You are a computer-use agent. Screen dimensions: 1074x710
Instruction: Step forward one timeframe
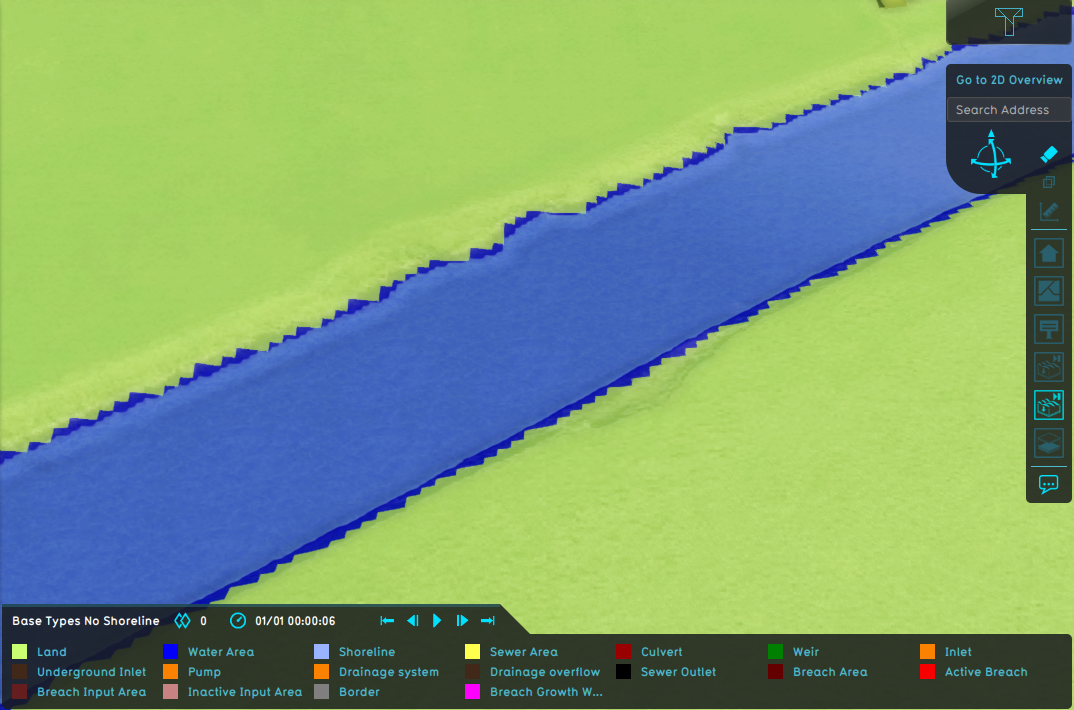pyautogui.click(x=462, y=621)
